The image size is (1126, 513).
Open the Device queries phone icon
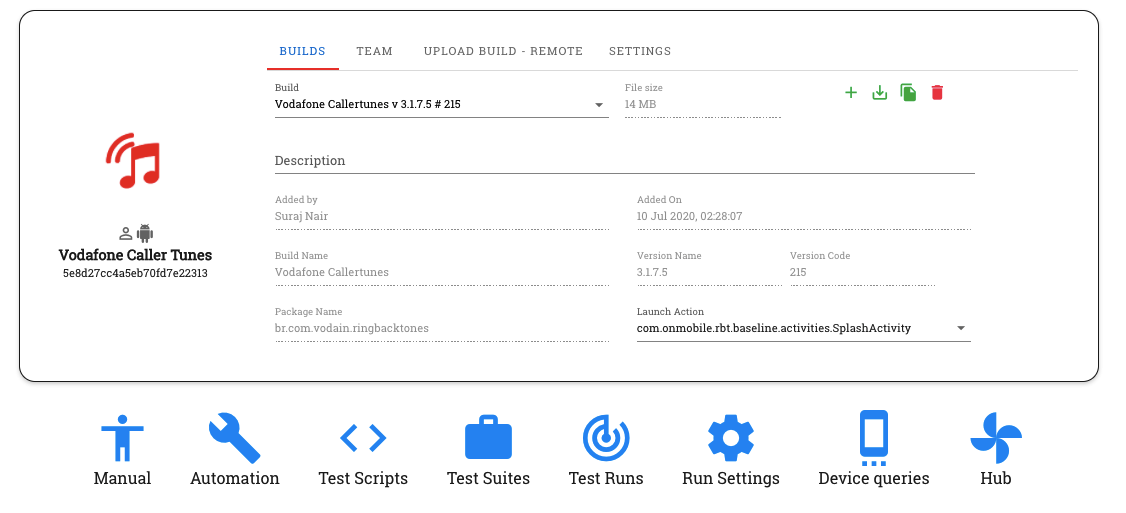pyautogui.click(x=874, y=438)
